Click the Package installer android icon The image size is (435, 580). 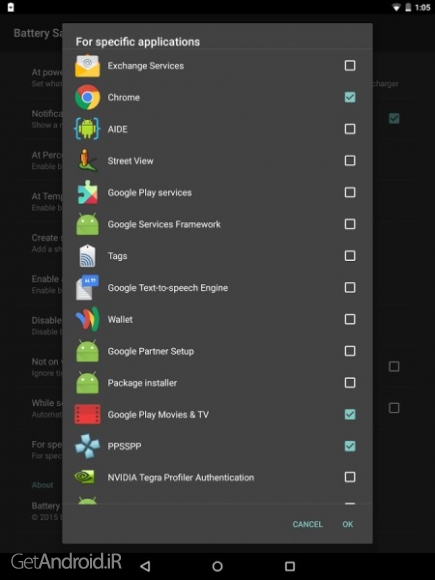tap(87, 383)
